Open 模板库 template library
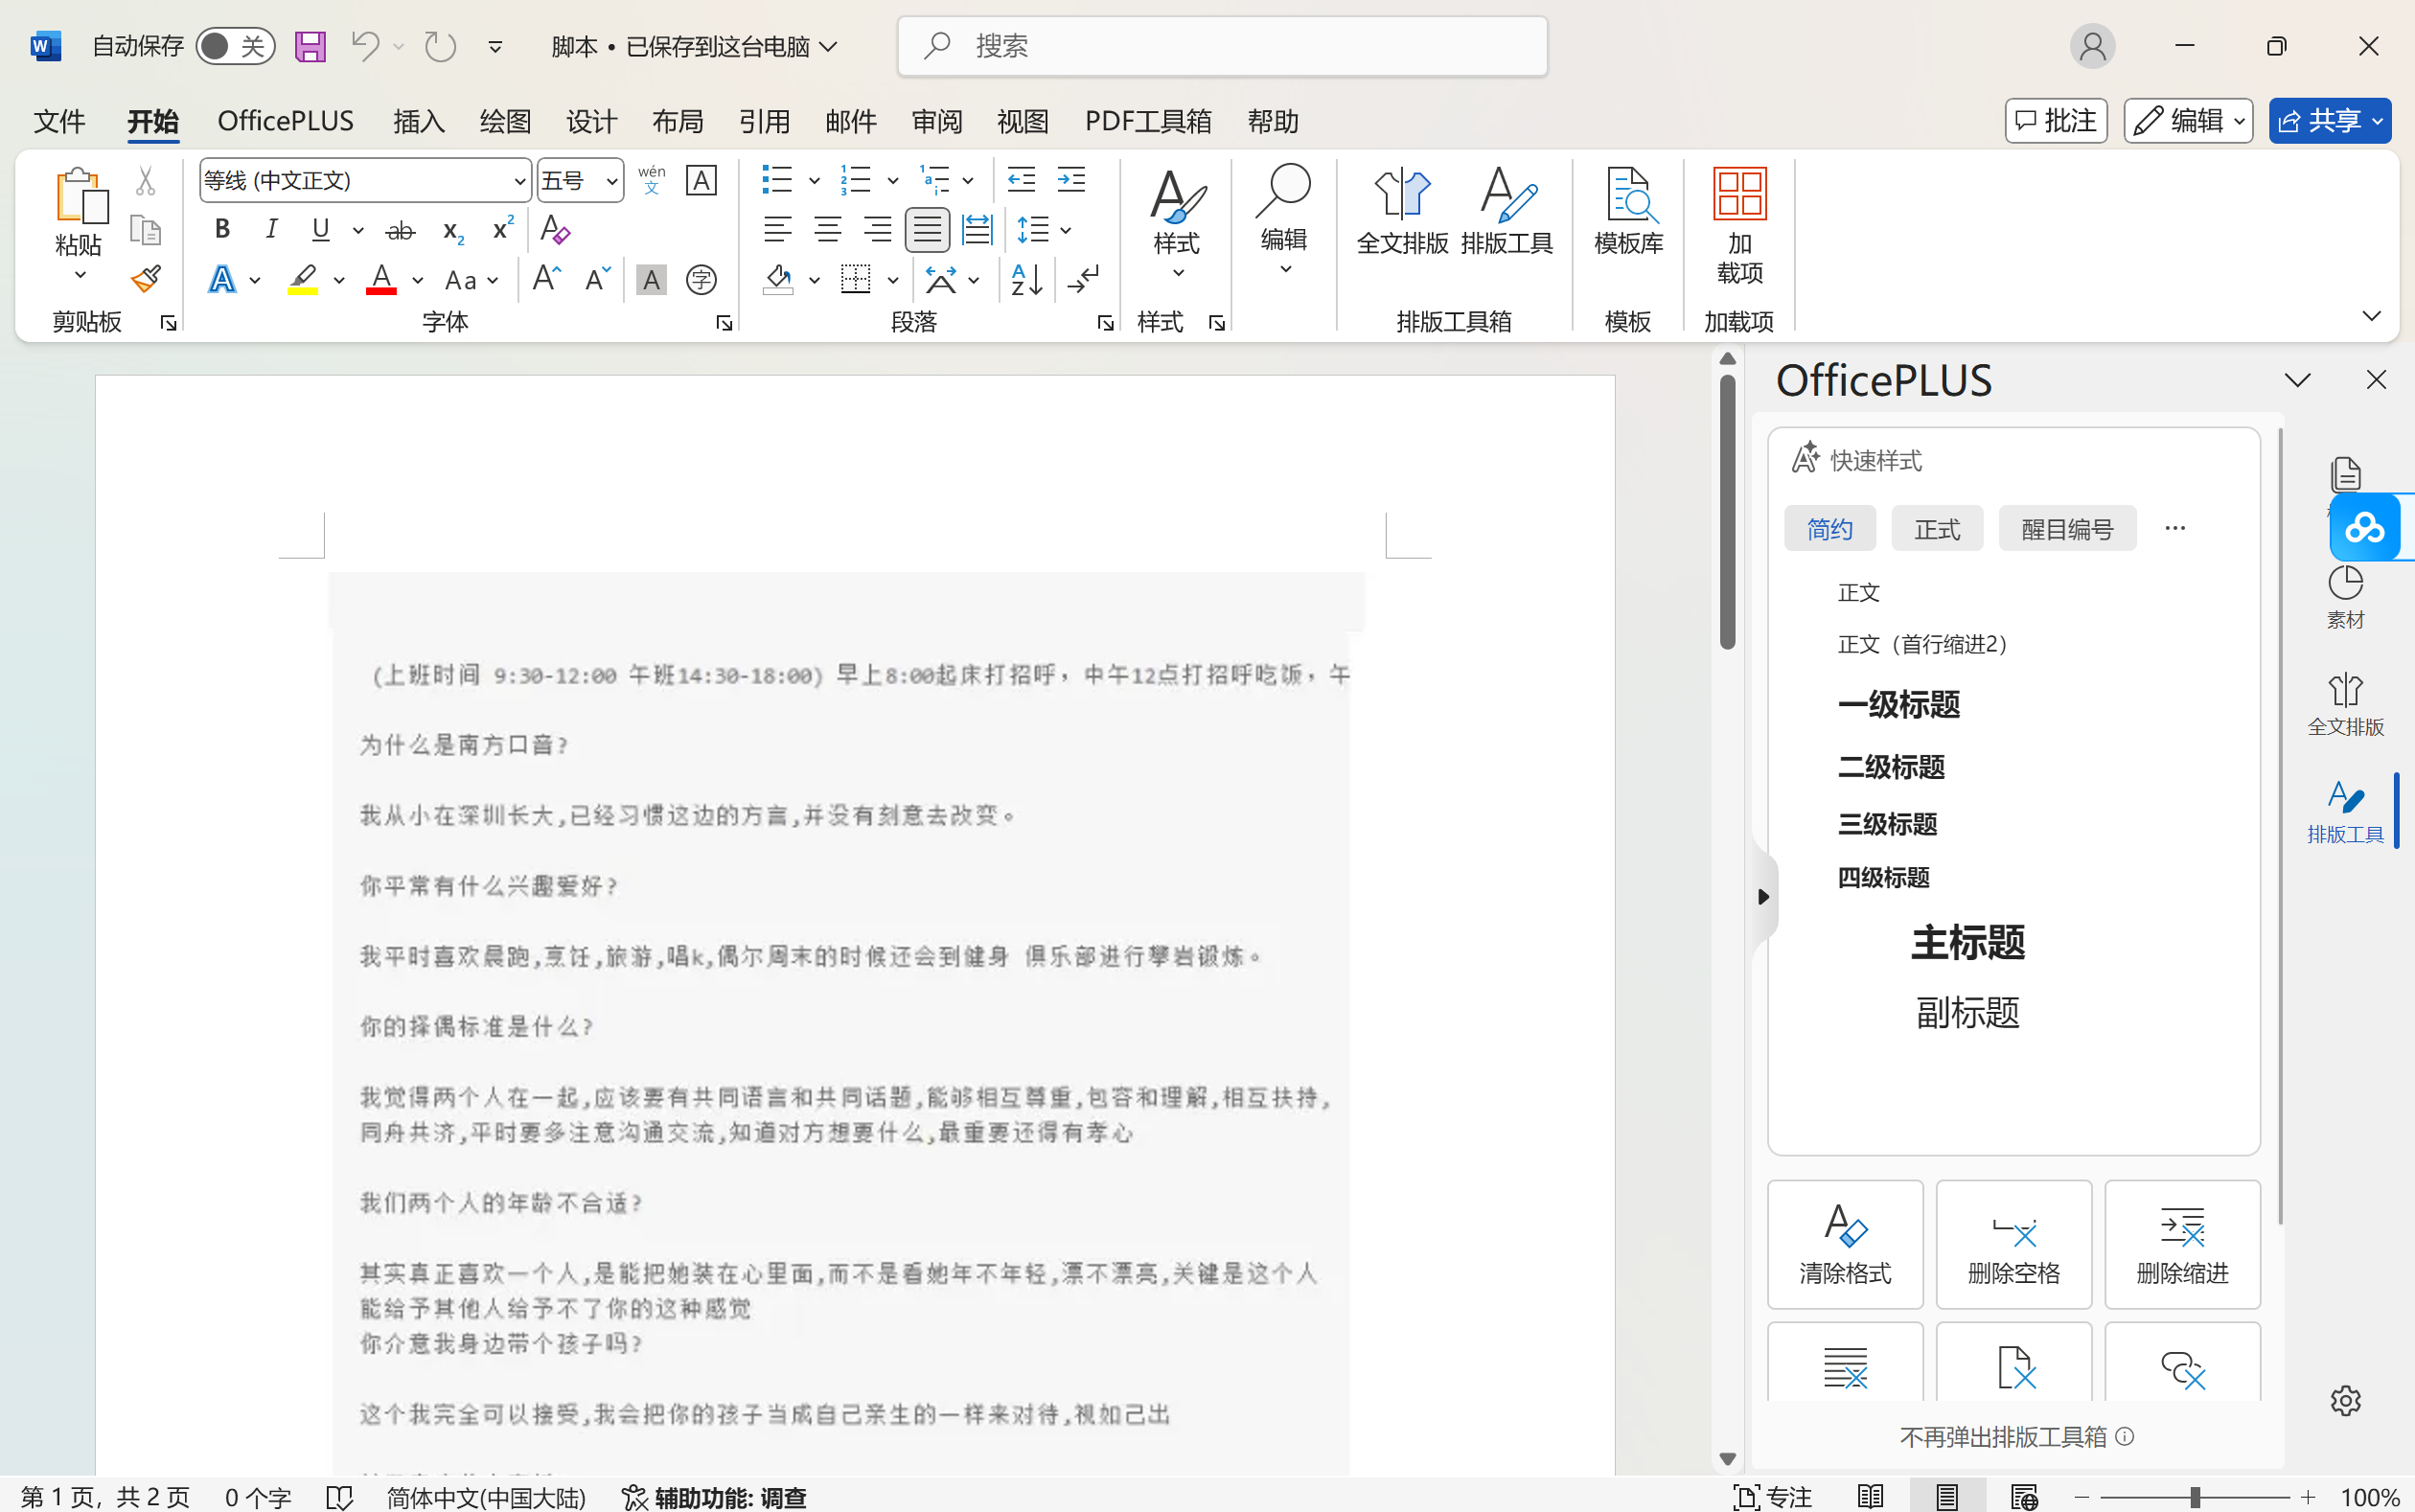 pyautogui.click(x=1628, y=212)
